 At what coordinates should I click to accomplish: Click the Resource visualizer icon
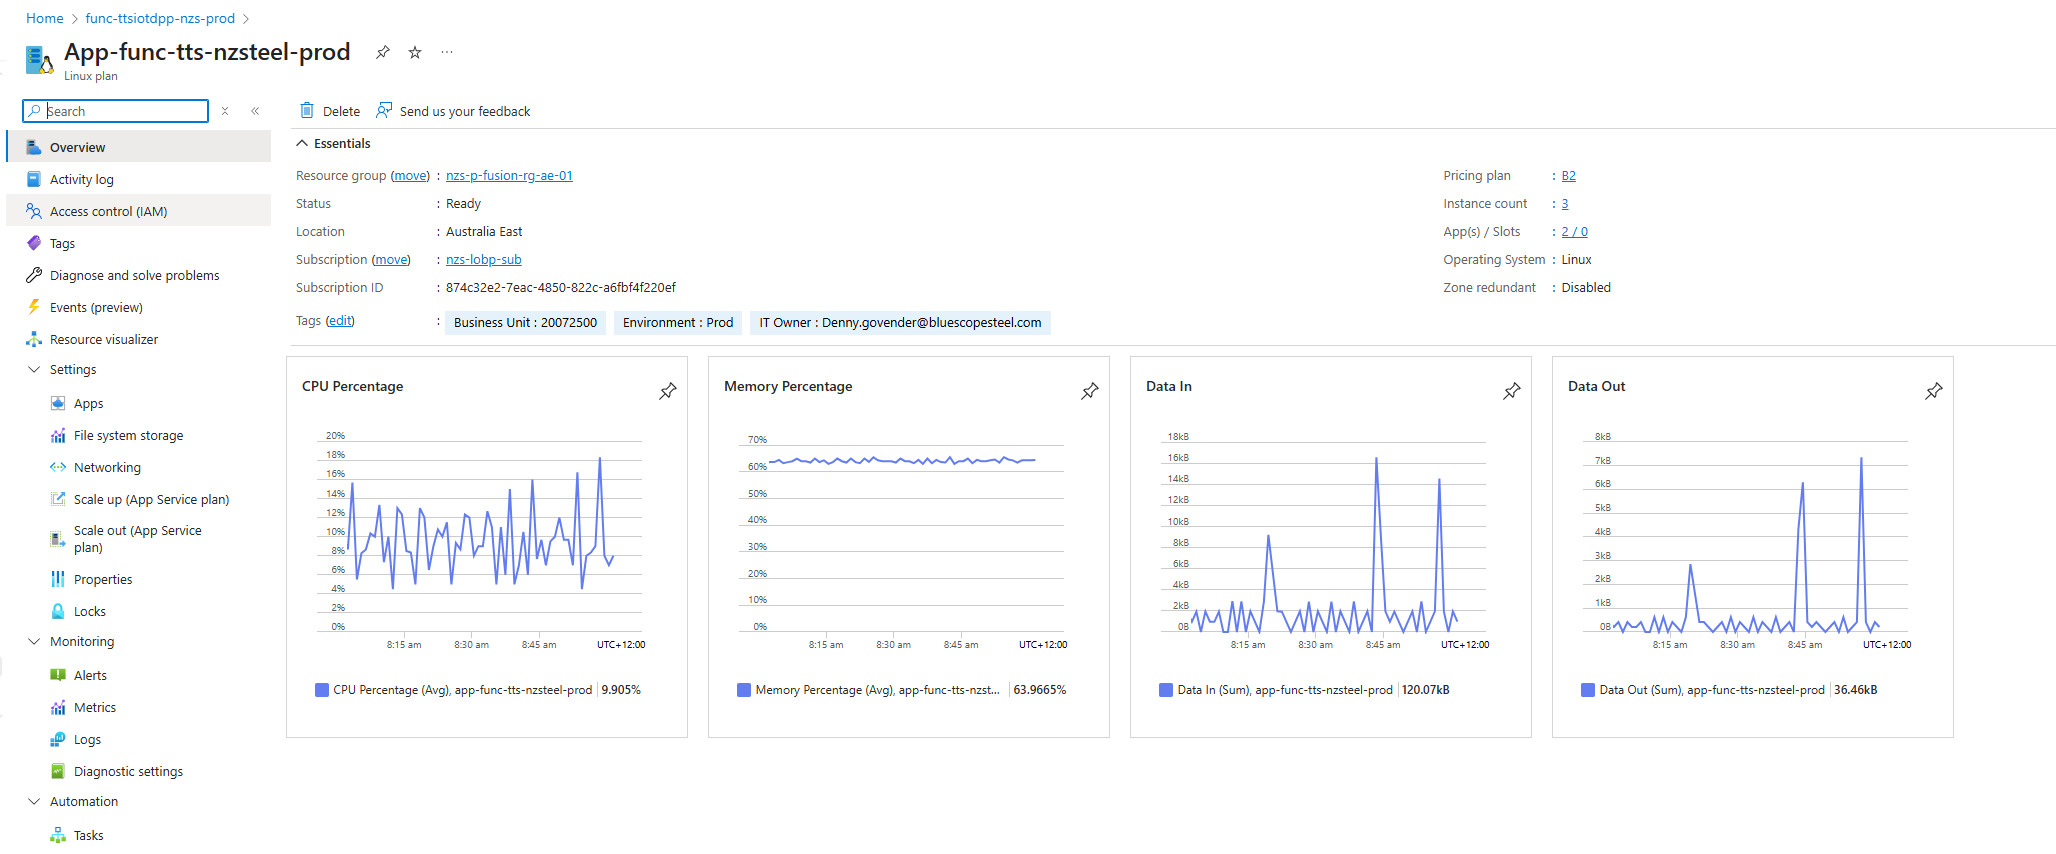click(x=34, y=339)
